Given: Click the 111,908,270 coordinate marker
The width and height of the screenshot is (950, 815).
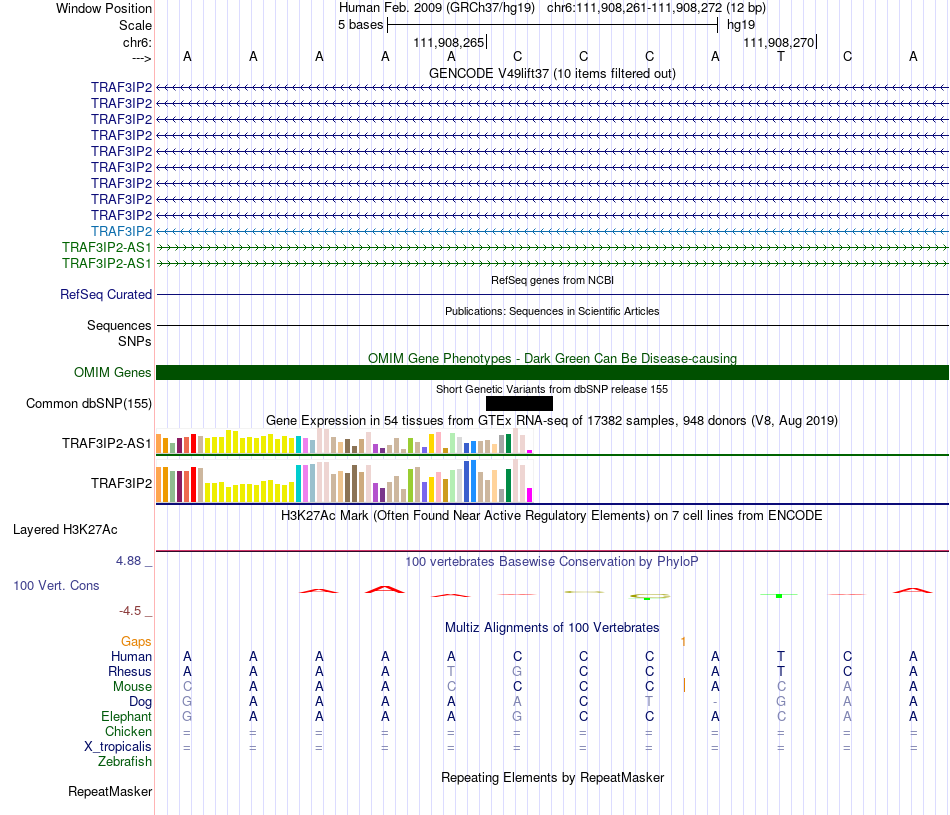Looking at the screenshot, I should 779,42.
